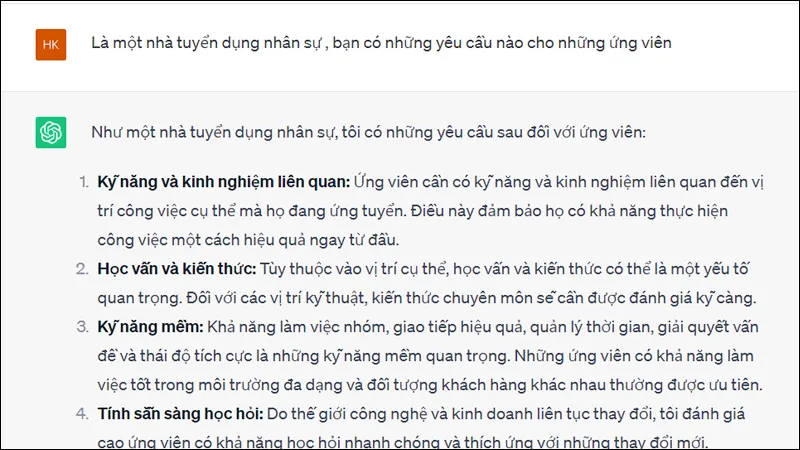800x450 pixels.
Task: Click the bold heading Học vấn và kiến thức
Action: (177, 269)
